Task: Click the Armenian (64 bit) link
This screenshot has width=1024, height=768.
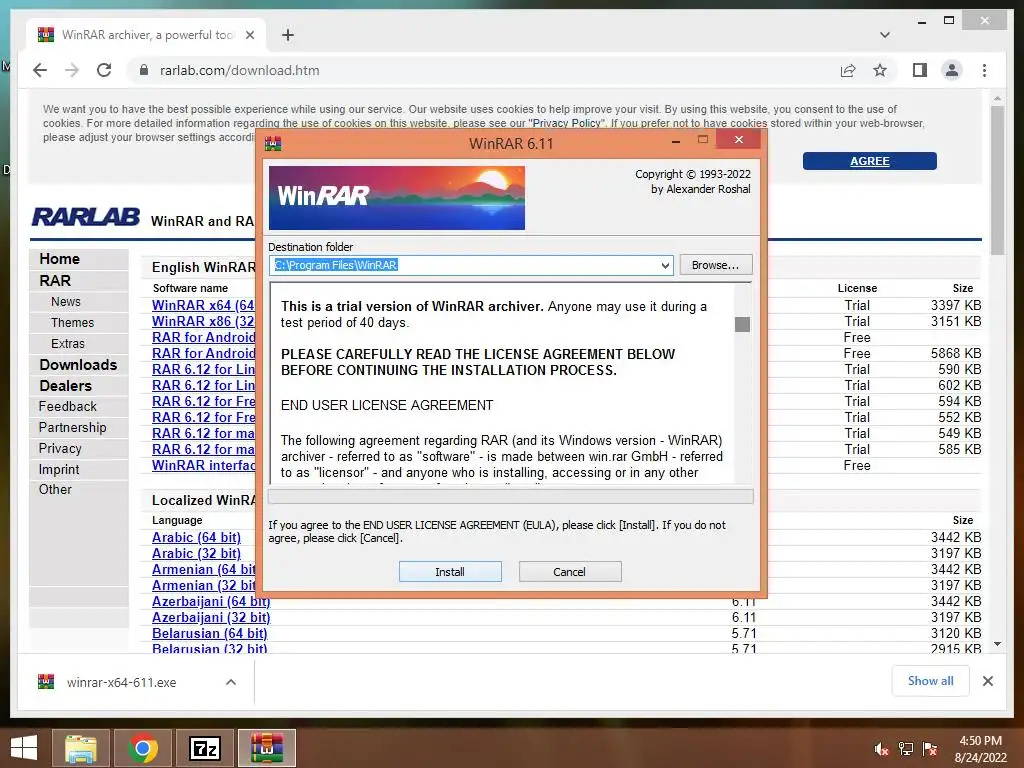Action: point(204,569)
